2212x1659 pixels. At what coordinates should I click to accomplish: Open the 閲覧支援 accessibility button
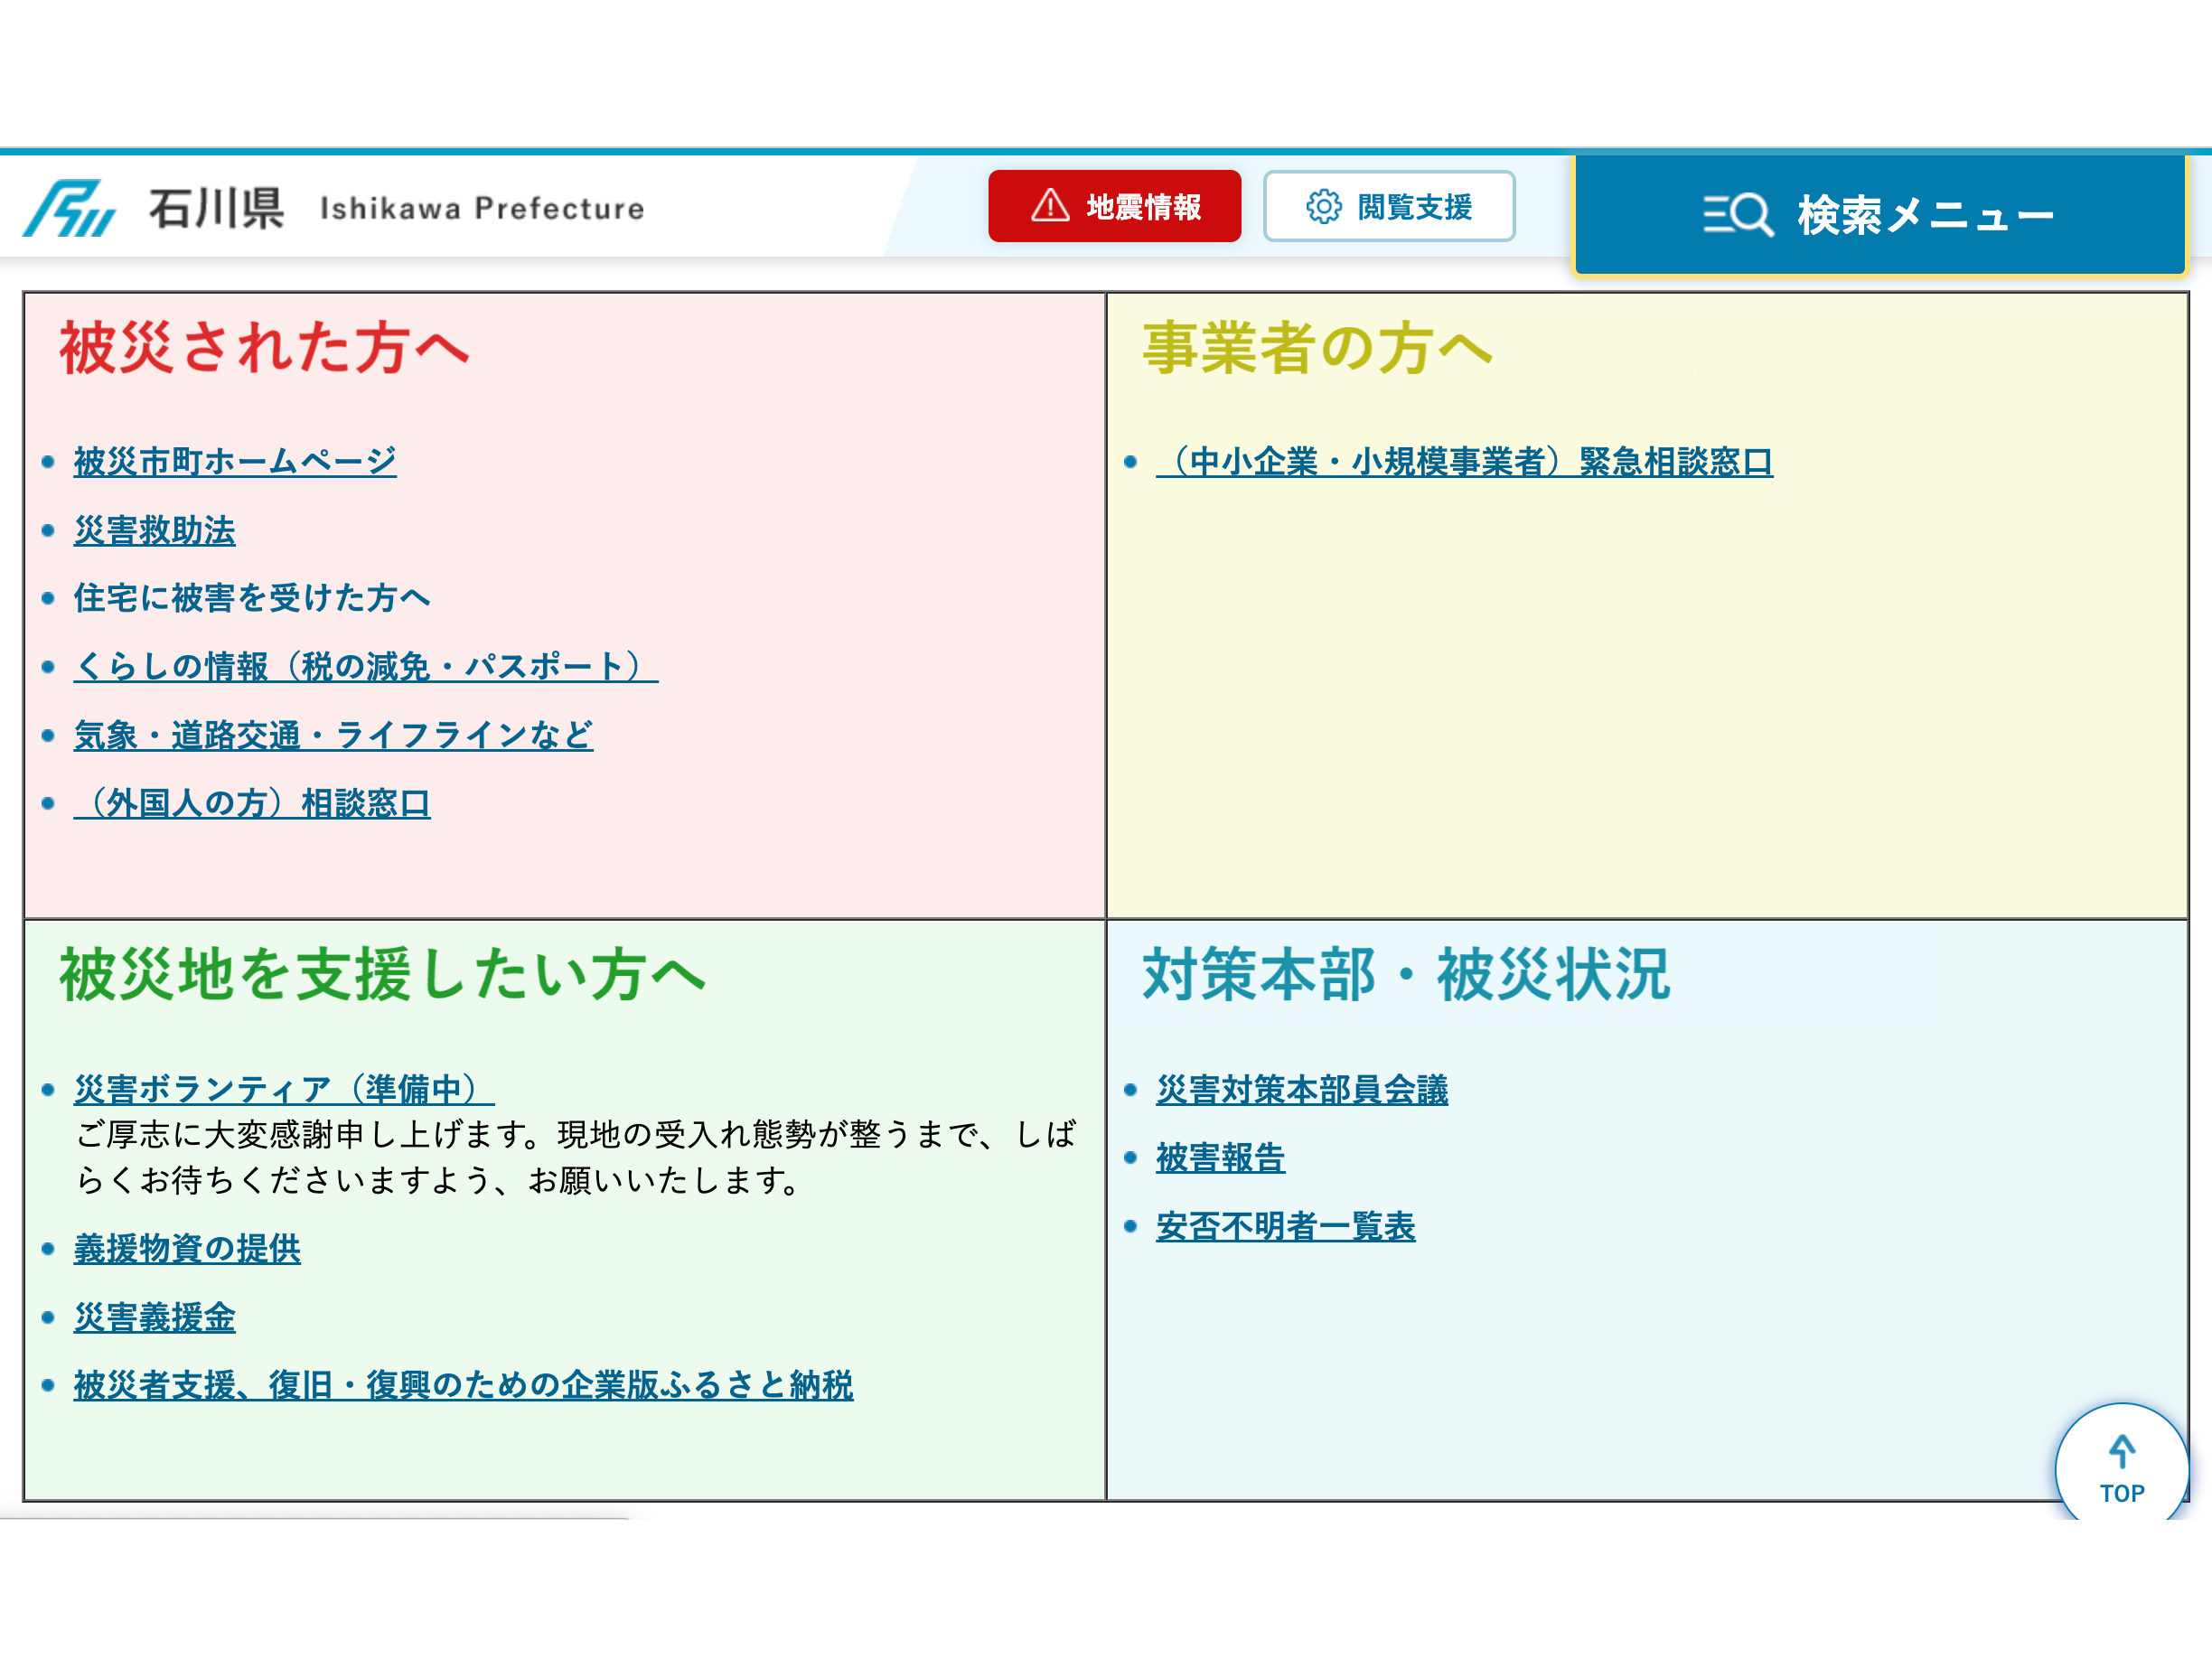[1389, 207]
